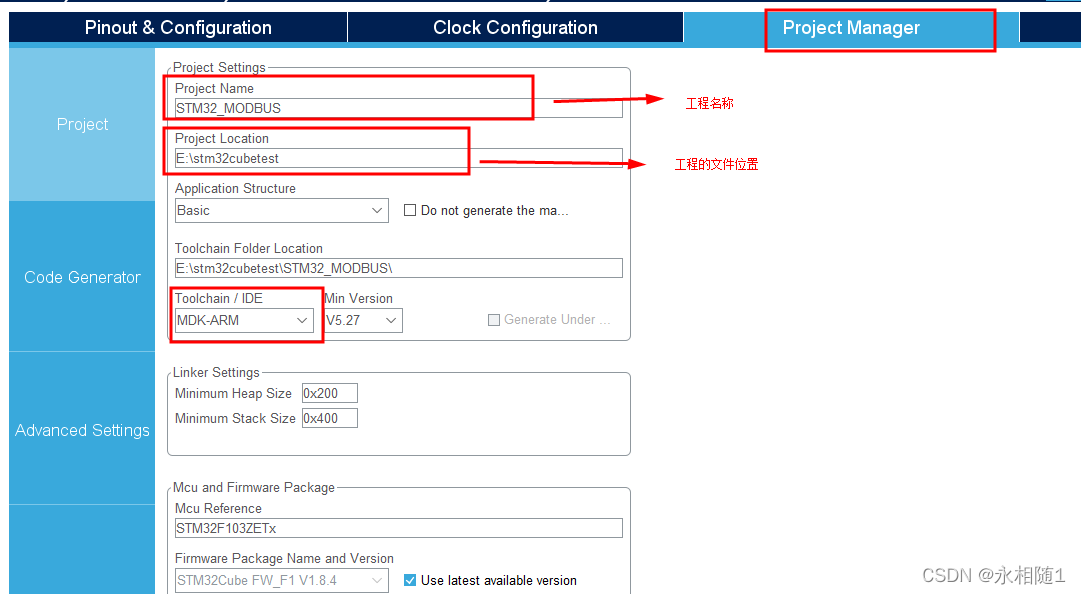Click the Toolchain Folder Location label
Screen dimensions: 1081x594
[x=249, y=248]
